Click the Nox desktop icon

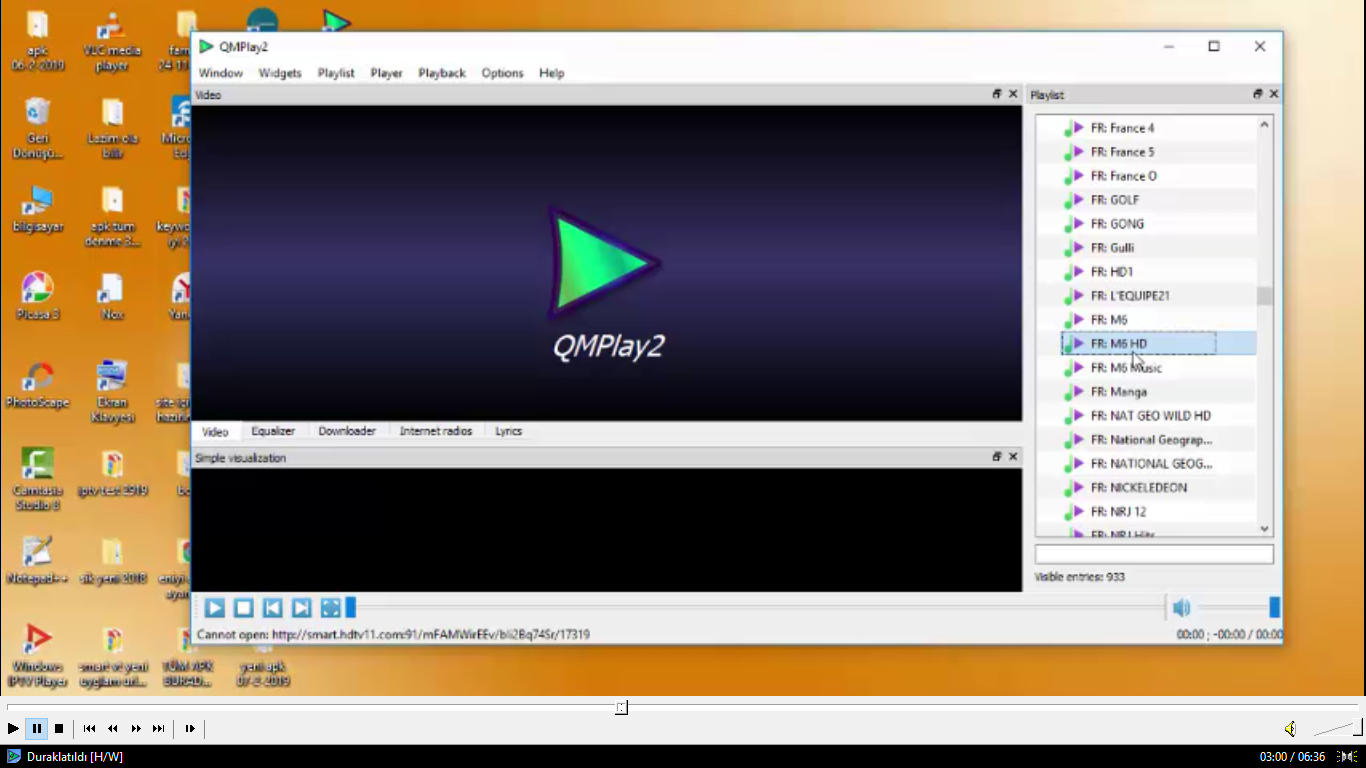(112, 296)
